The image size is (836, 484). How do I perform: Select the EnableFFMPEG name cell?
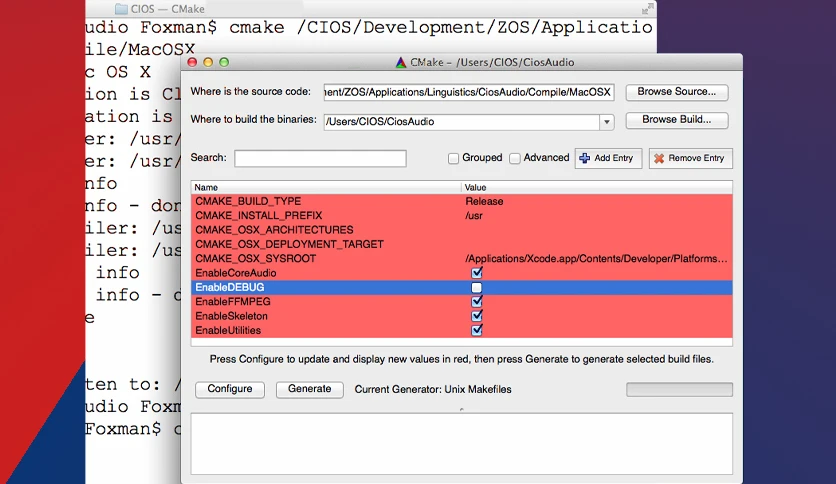coord(233,302)
